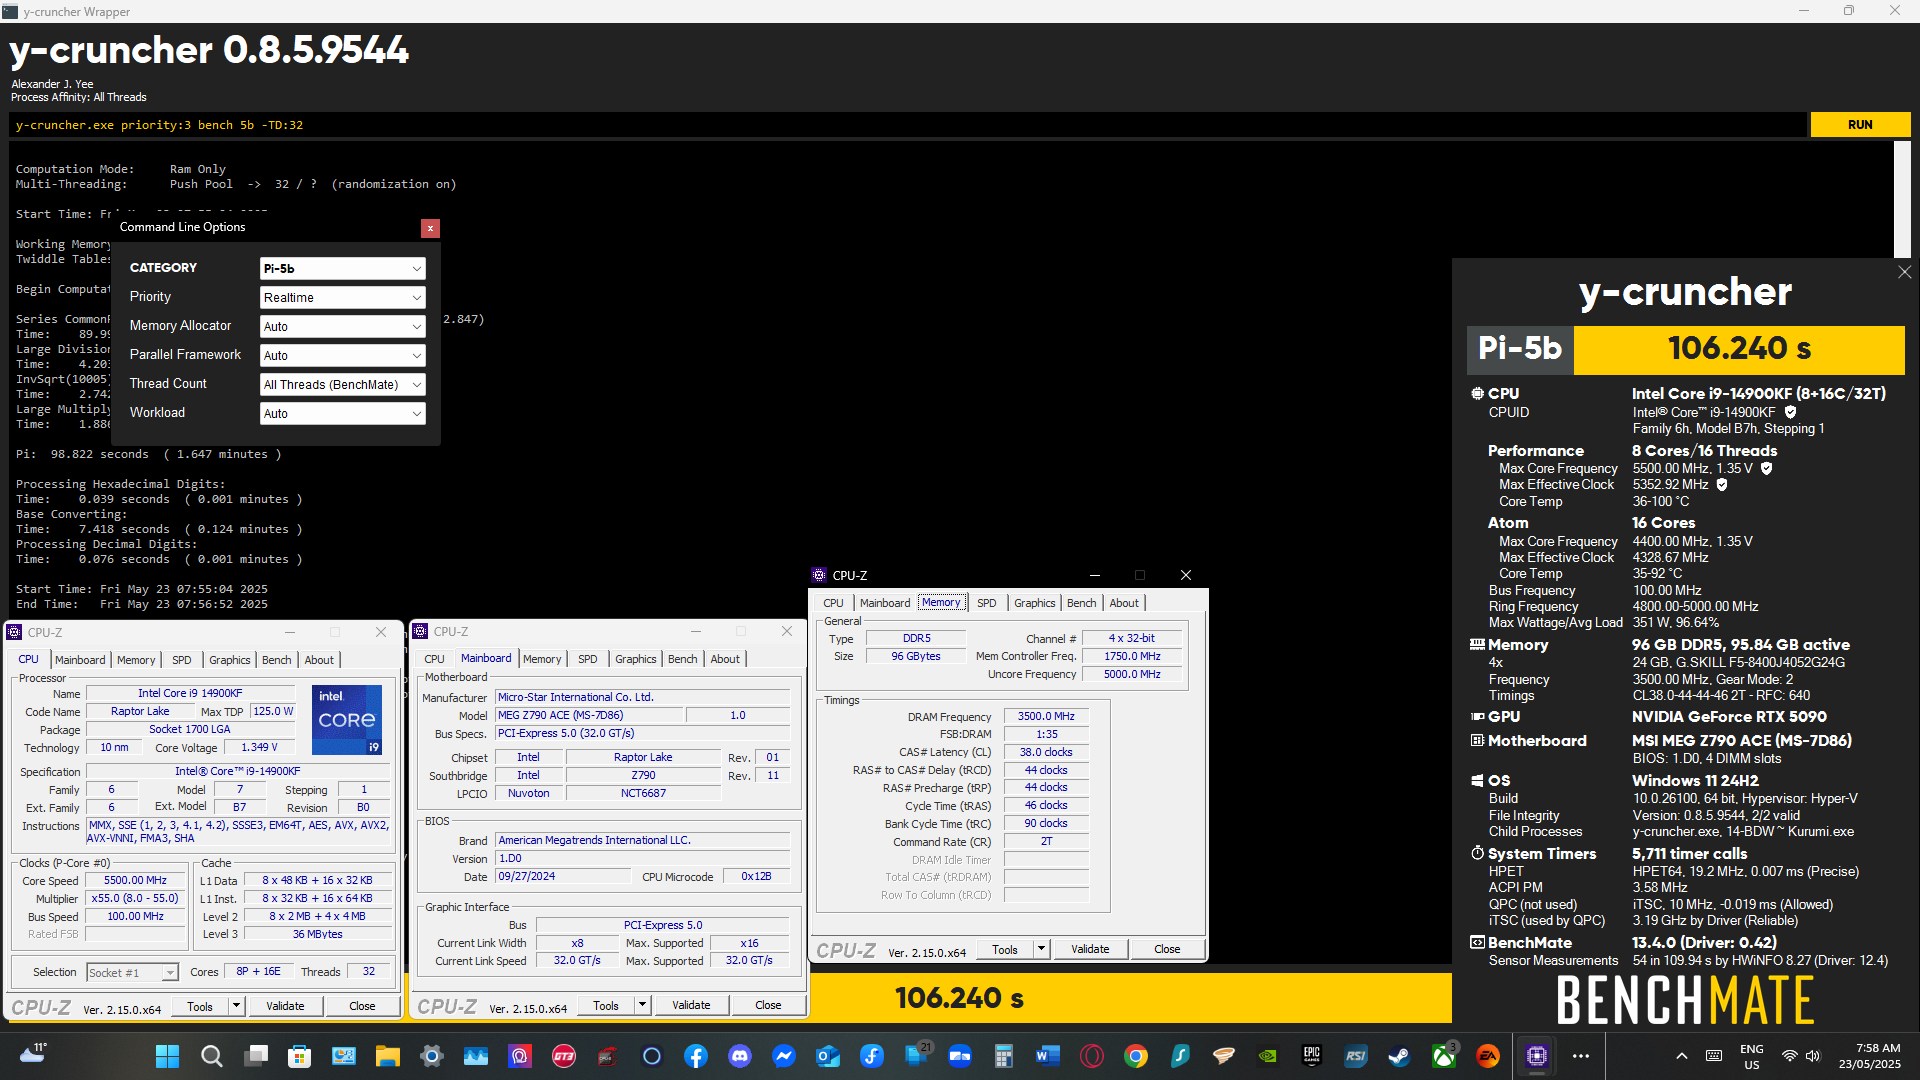The width and height of the screenshot is (1920, 1080).
Task: Open the CATEGORY dropdown showing Pi-5b
Action: point(342,269)
